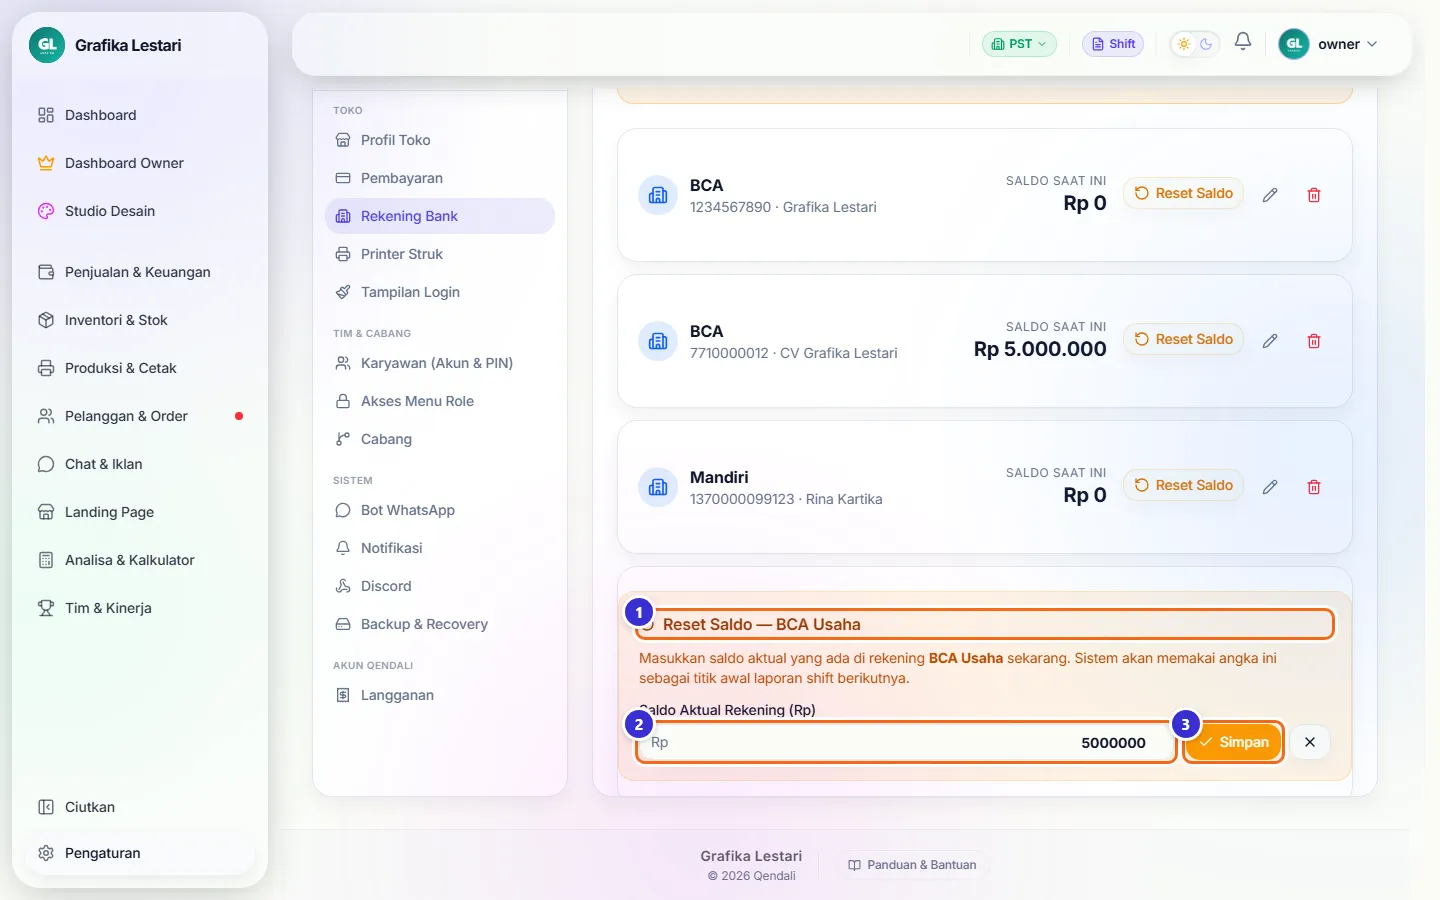Go to Dashboard Owner

point(140,163)
